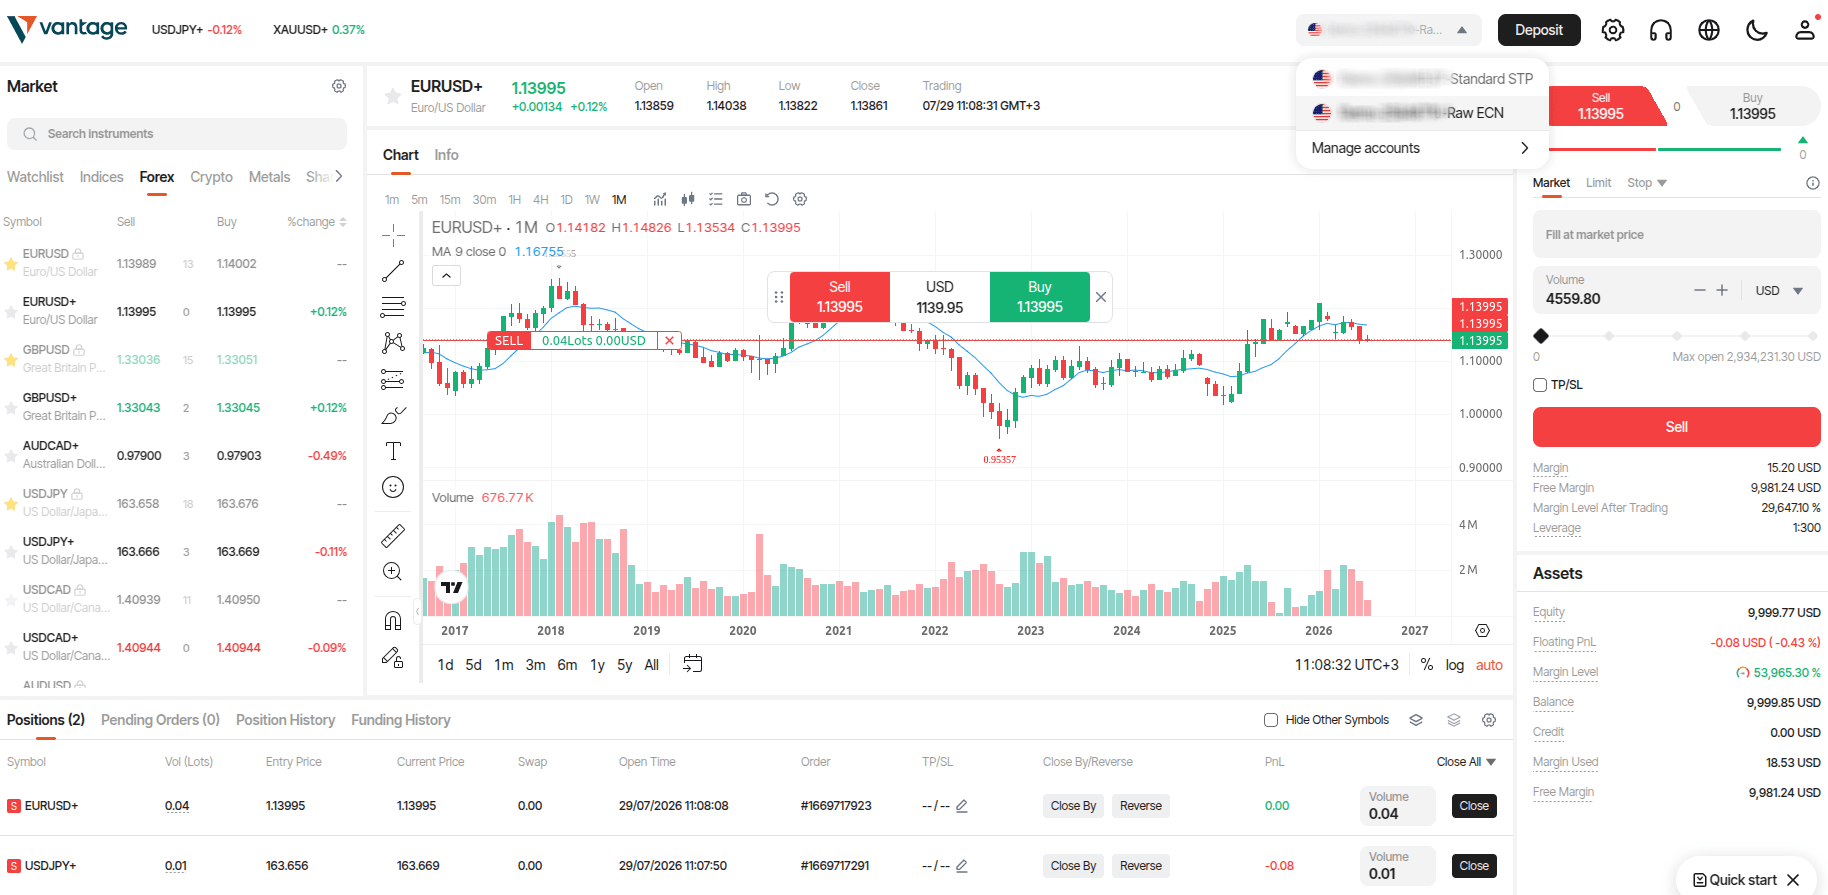Toggle dark mode with moon icon
The width and height of the screenshot is (1828, 895).
pos(1757,30)
